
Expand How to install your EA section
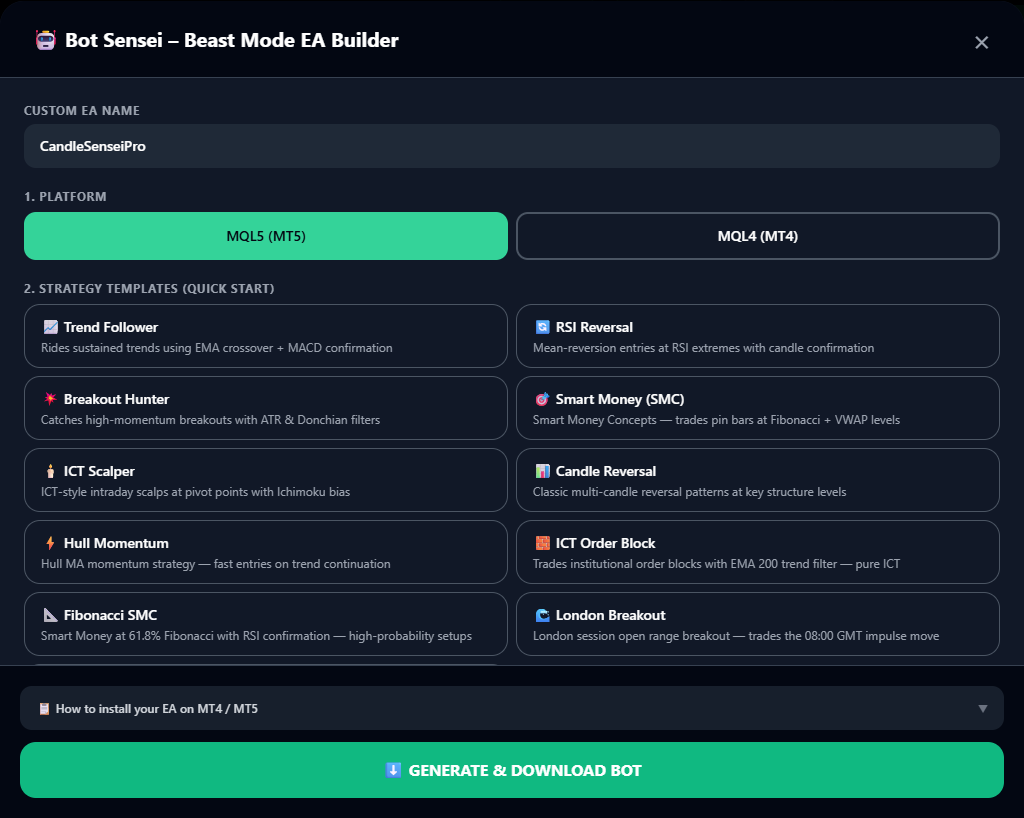(511, 708)
